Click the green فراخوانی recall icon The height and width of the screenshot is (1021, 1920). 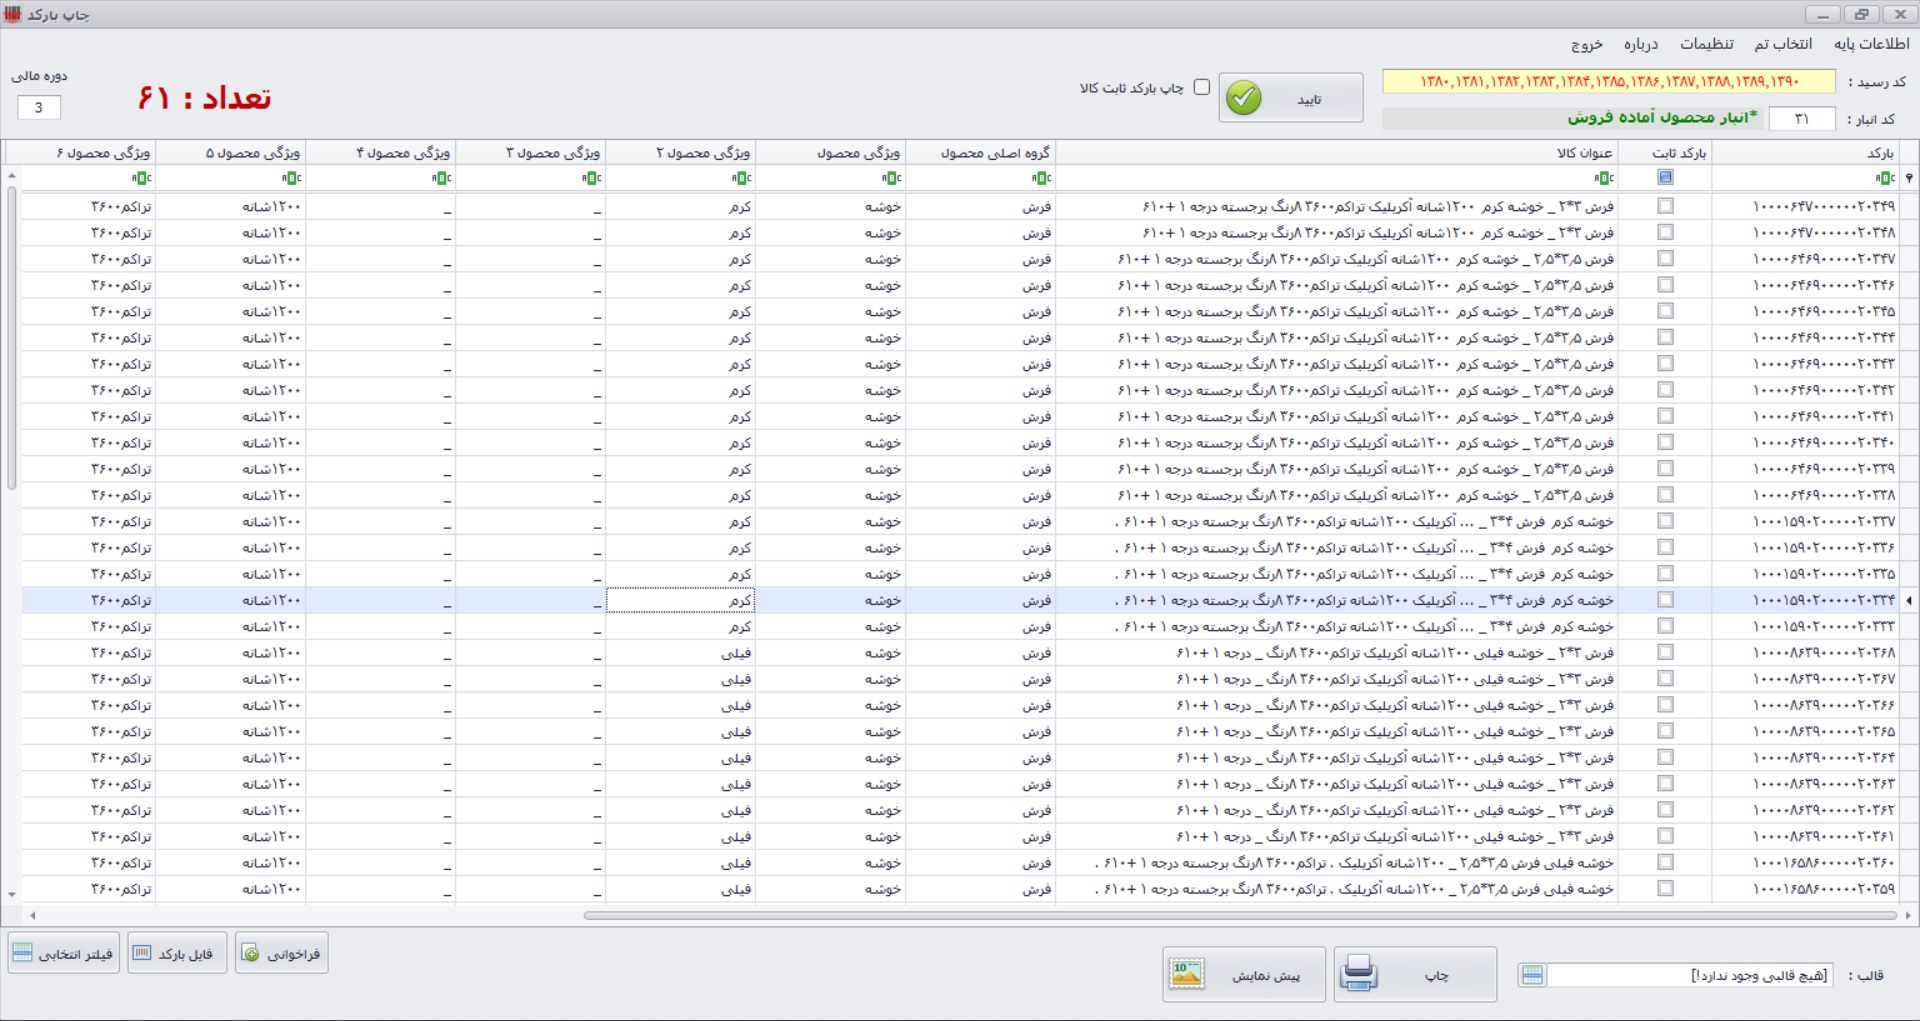pos(252,954)
